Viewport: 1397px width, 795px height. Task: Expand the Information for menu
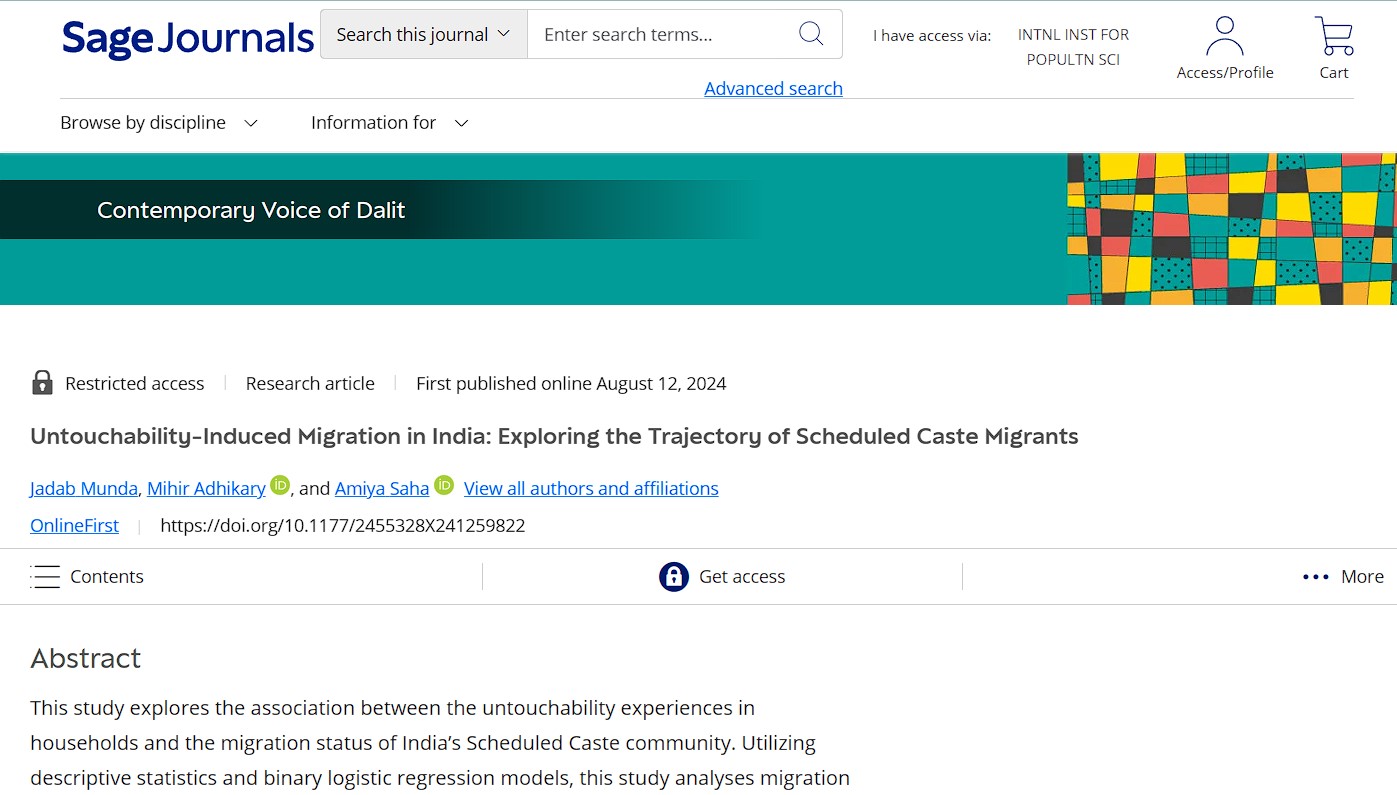(x=389, y=122)
